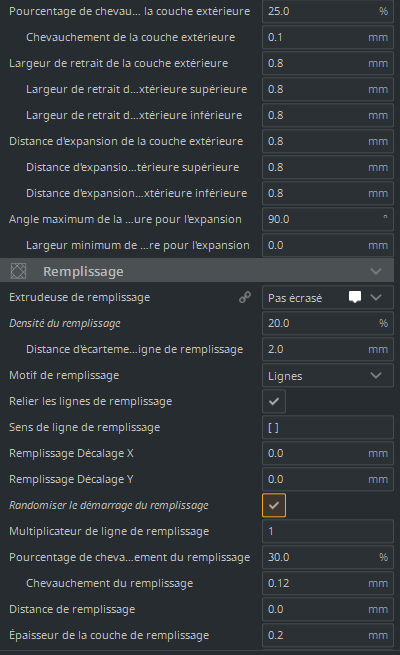Select the Multiplicateur de ligne de remplissage field
This screenshot has width=400, height=655.
coord(328,531)
